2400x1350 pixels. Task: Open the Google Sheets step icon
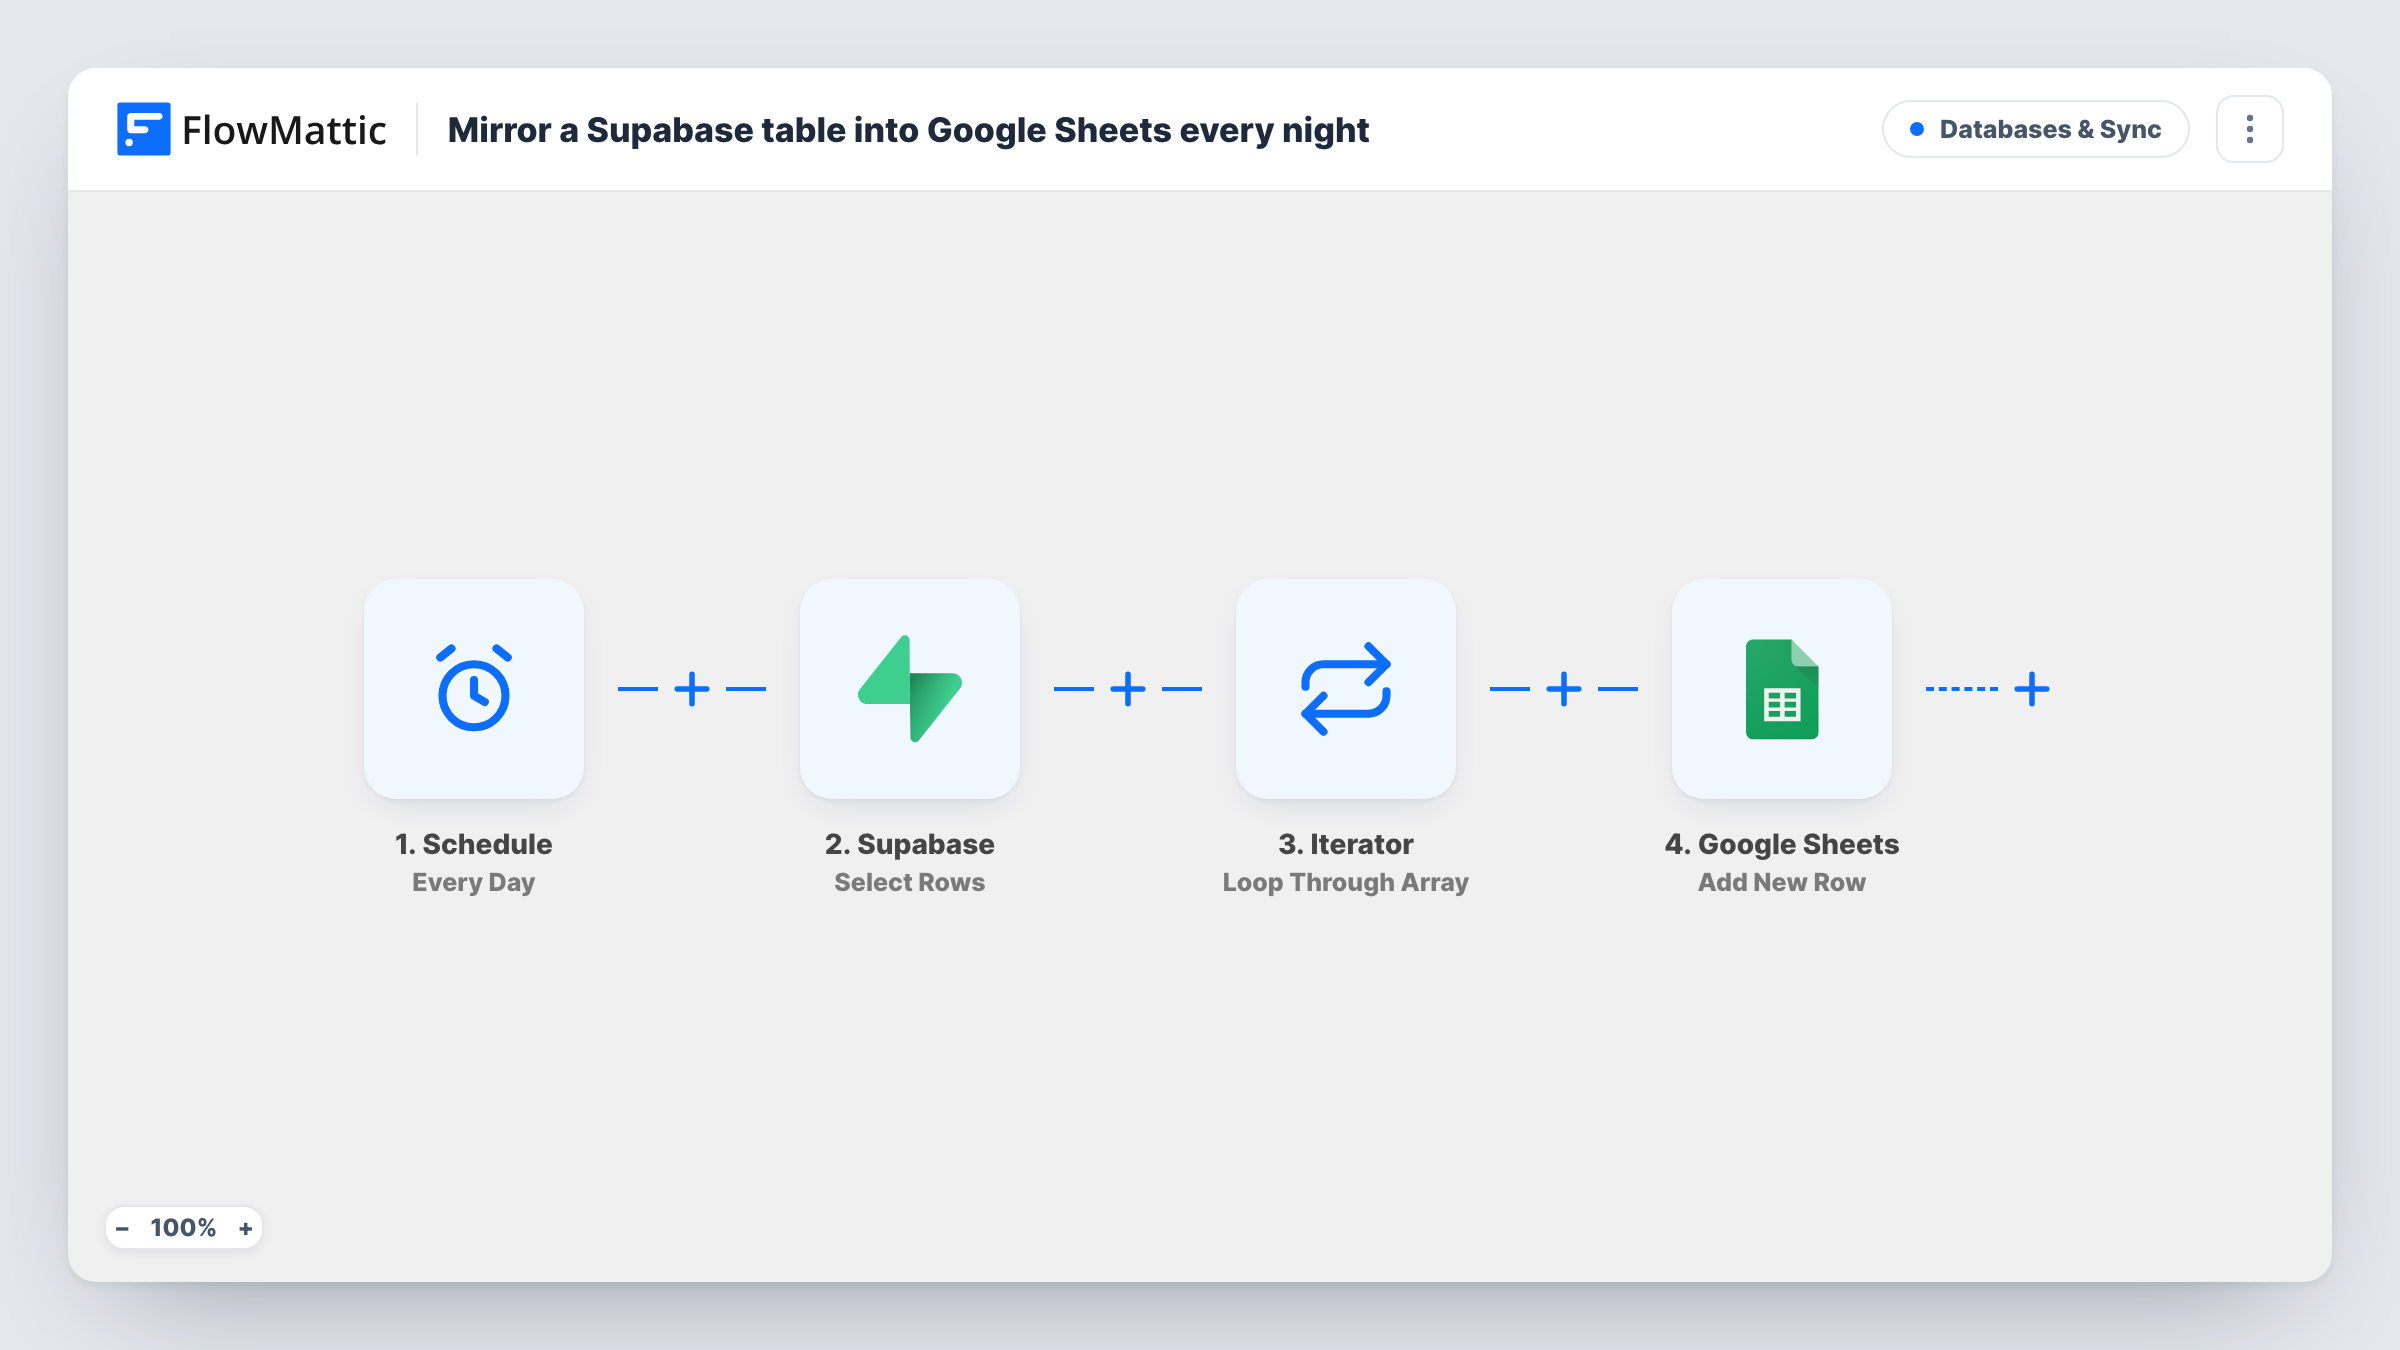1782,688
